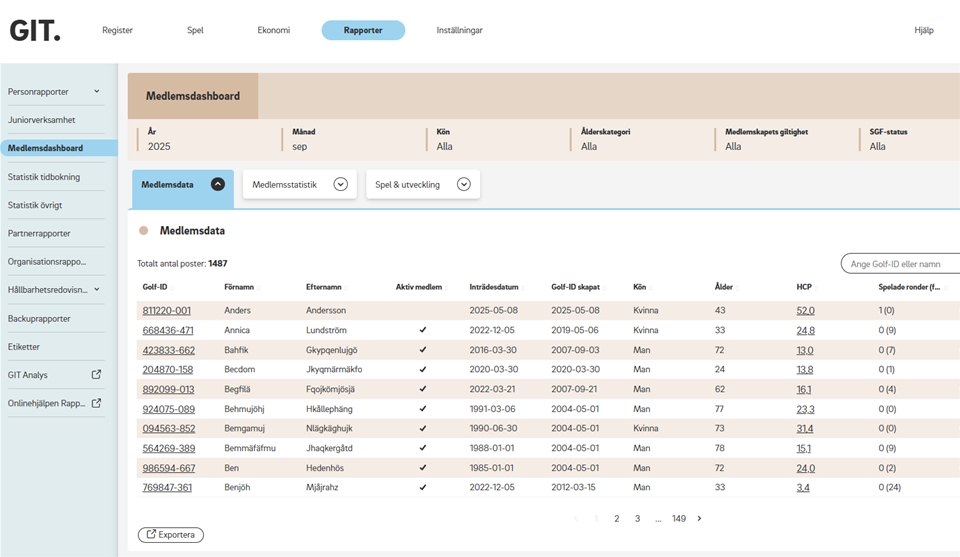Click Aktiv medlem checkmark for Ben Hedenhös
960x557 pixels.
(422, 468)
